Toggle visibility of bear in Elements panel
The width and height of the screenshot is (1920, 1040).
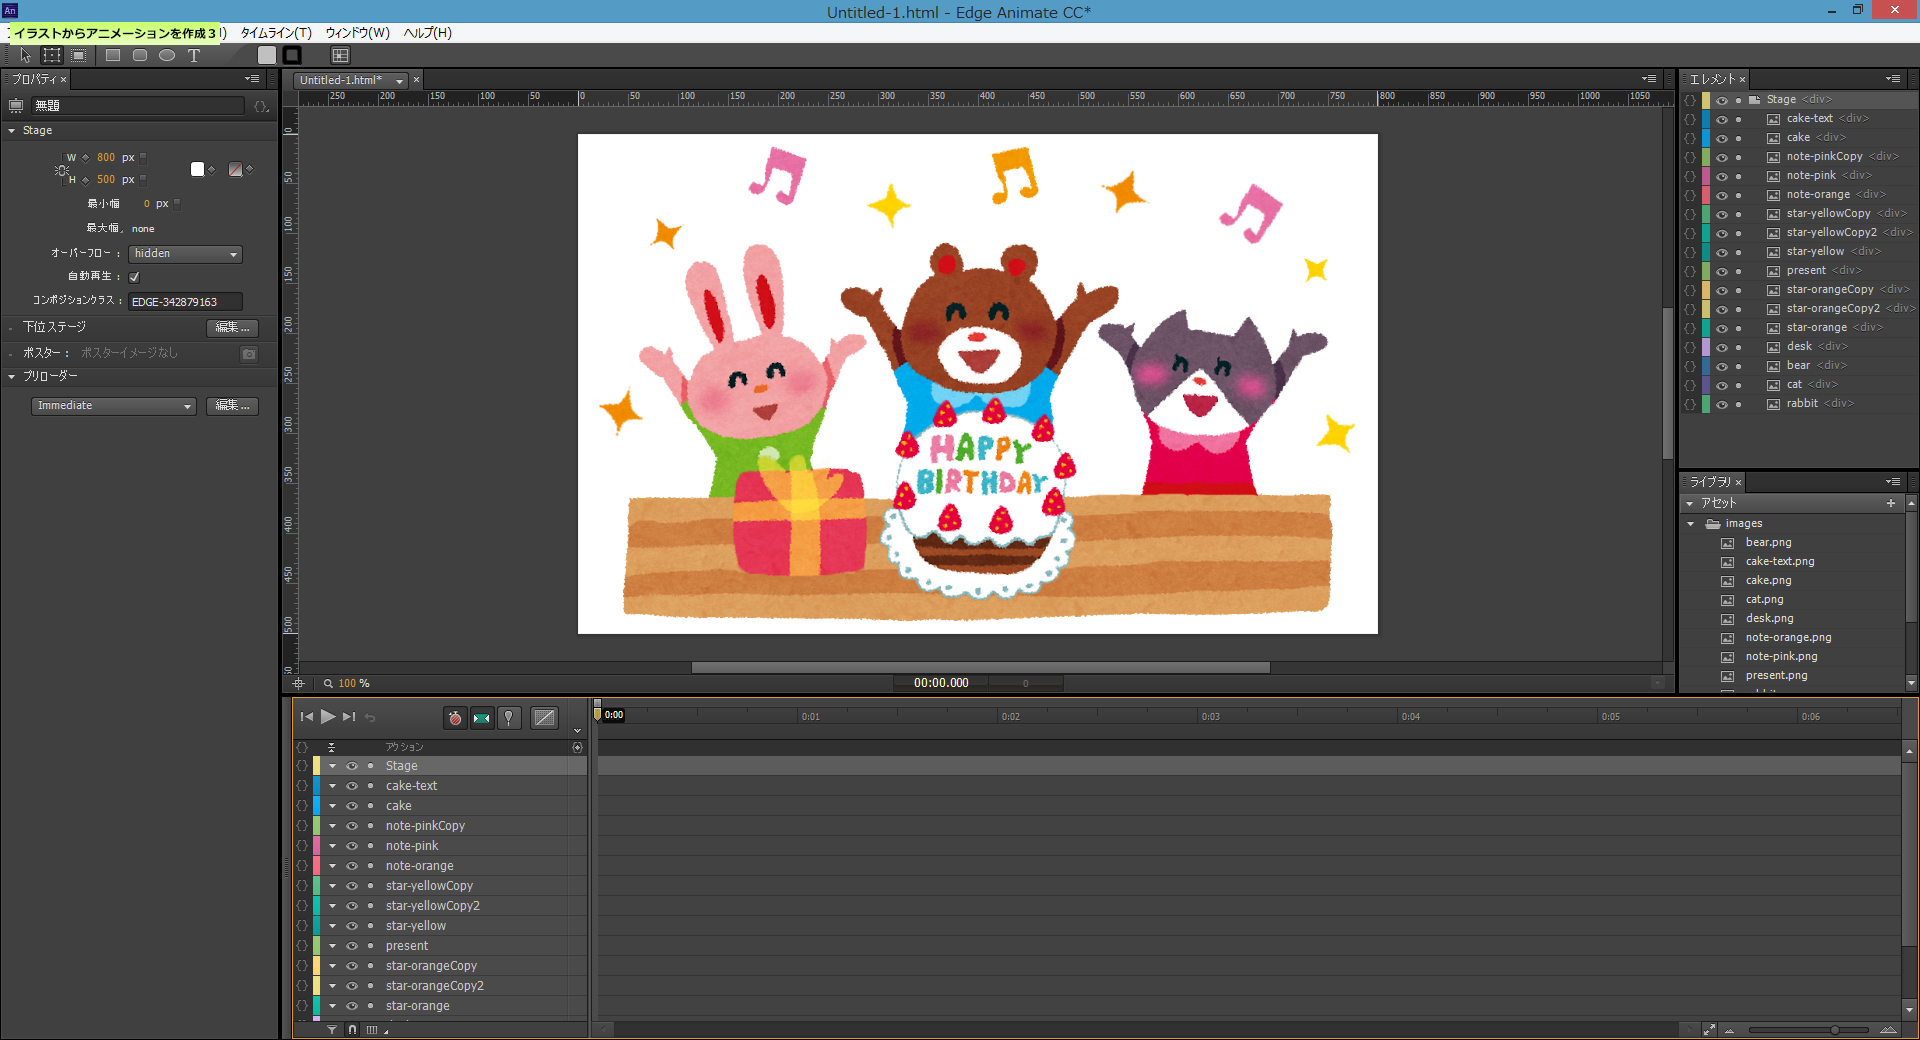1722,366
